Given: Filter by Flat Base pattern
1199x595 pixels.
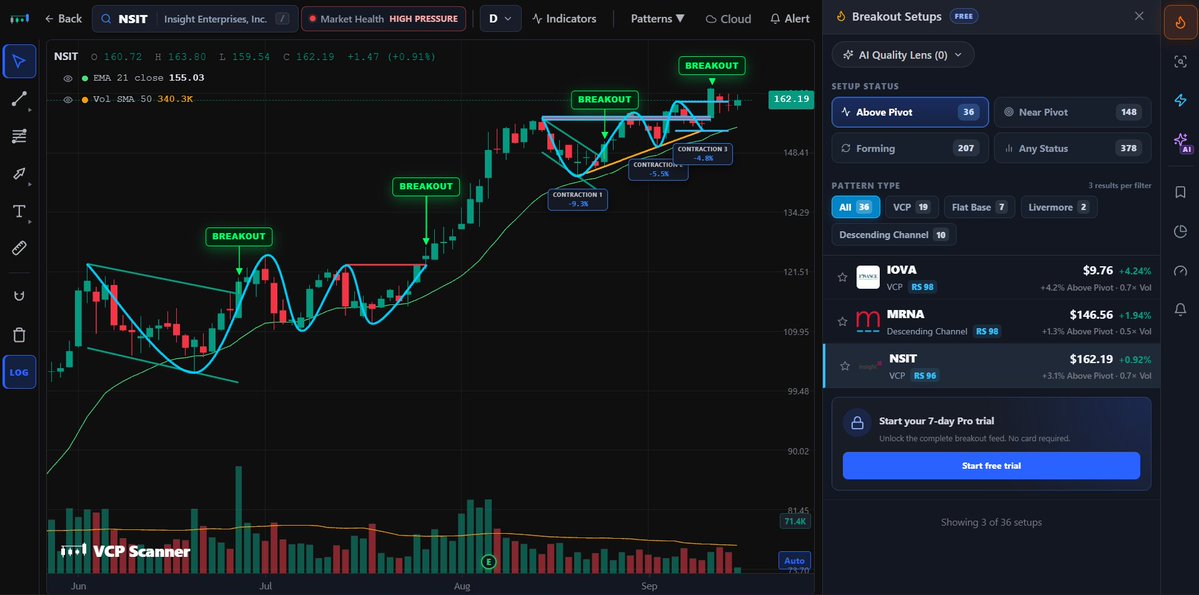Looking at the screenshot, I should pos(980,207).
